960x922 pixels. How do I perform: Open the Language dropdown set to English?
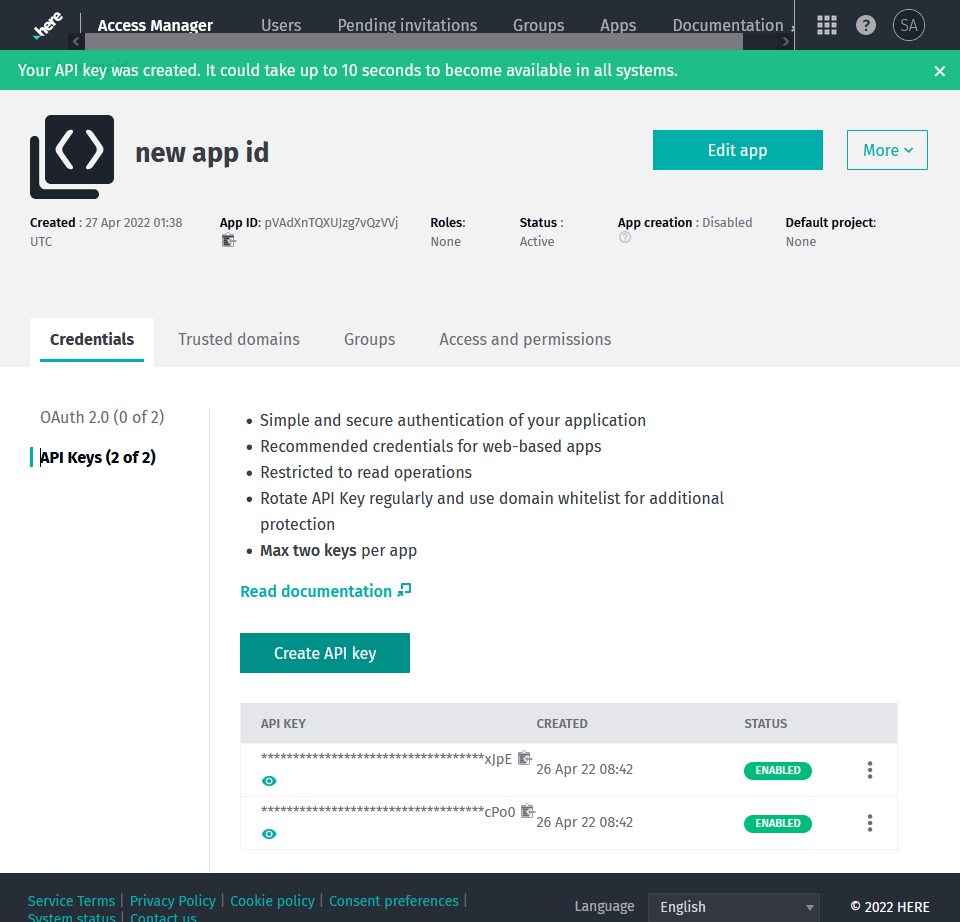pos(733,907)
